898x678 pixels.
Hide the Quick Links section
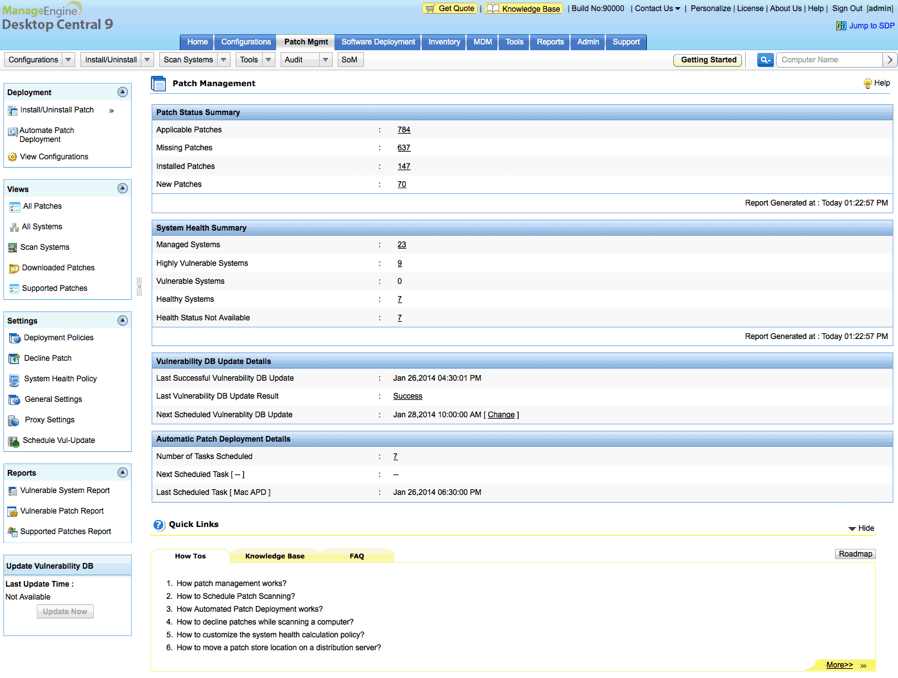(861, 528)
